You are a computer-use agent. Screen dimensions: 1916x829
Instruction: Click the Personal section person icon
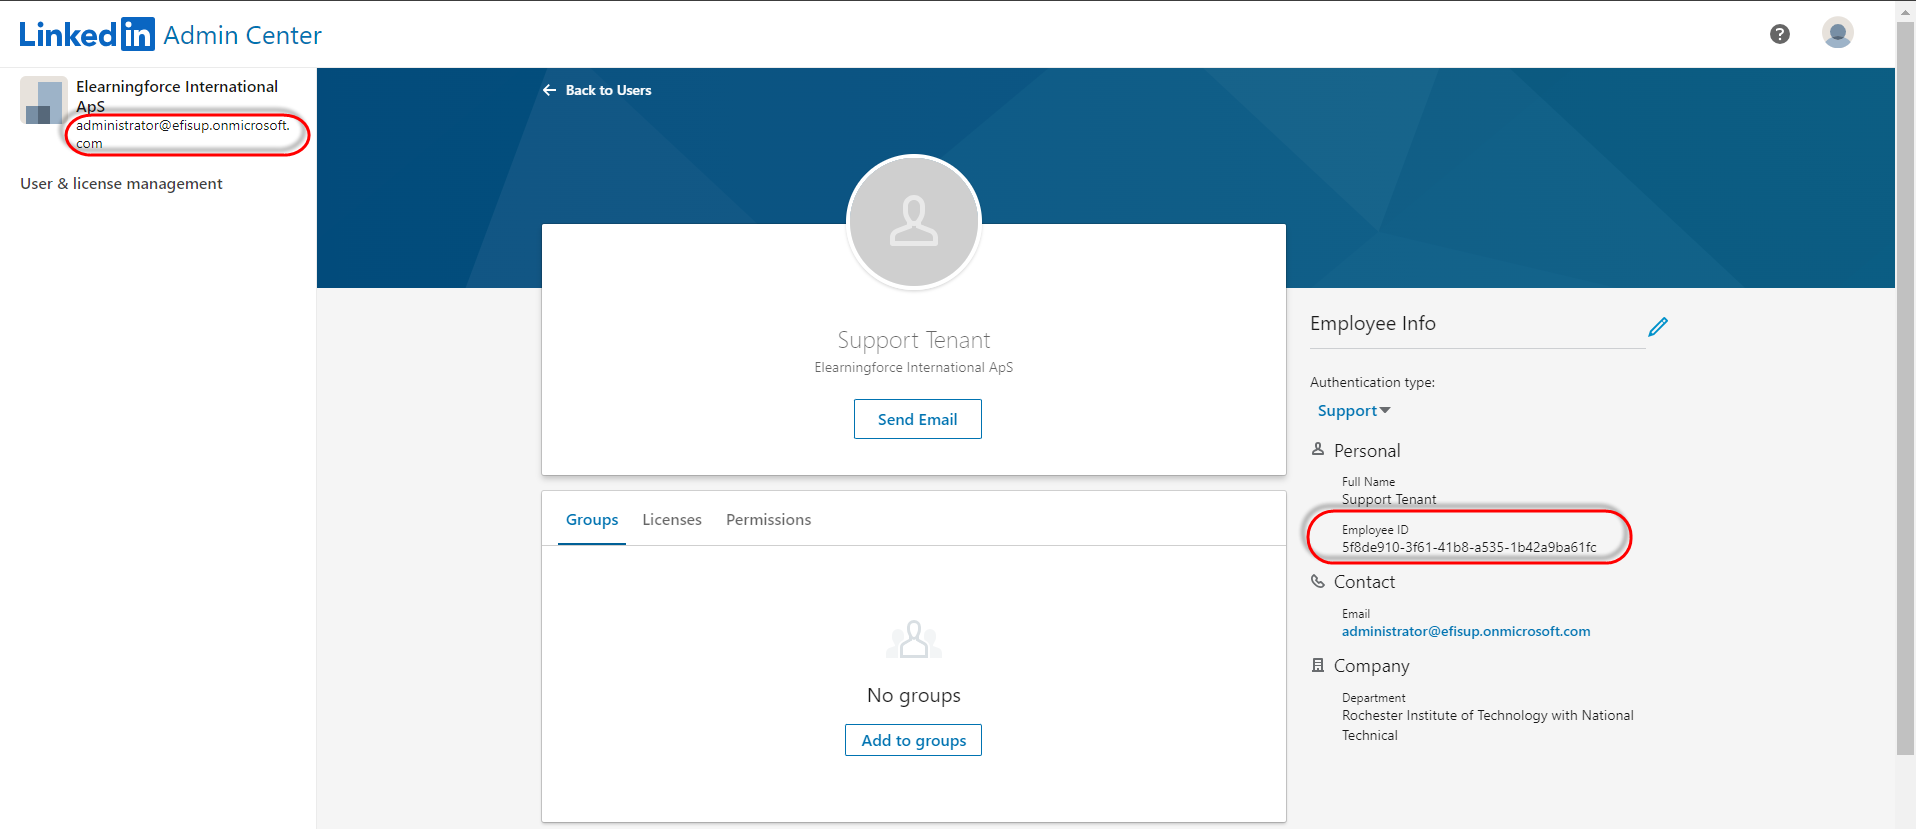1318,450
